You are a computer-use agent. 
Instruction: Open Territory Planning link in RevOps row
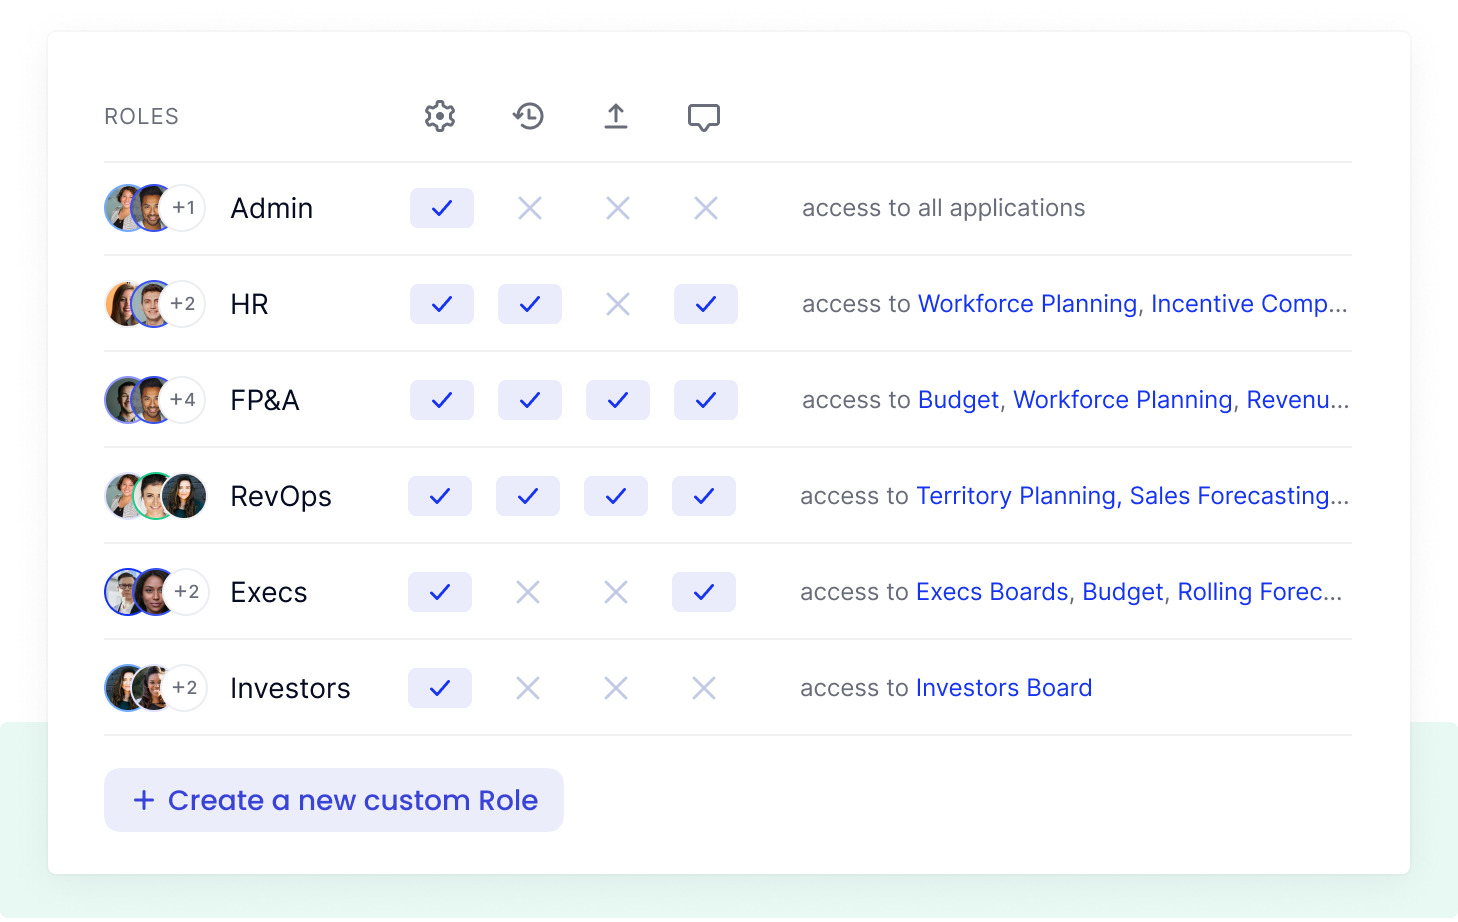point(1015,496)
